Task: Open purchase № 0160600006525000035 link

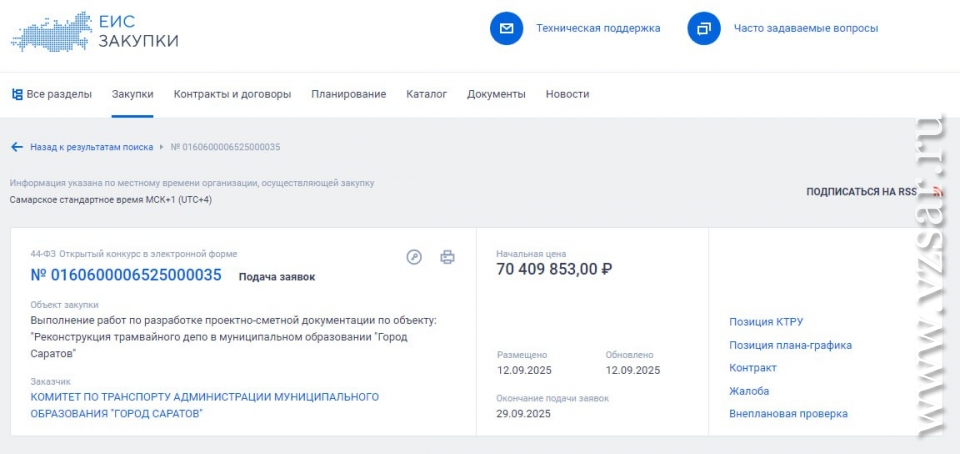Action: [x=126, y=275]
